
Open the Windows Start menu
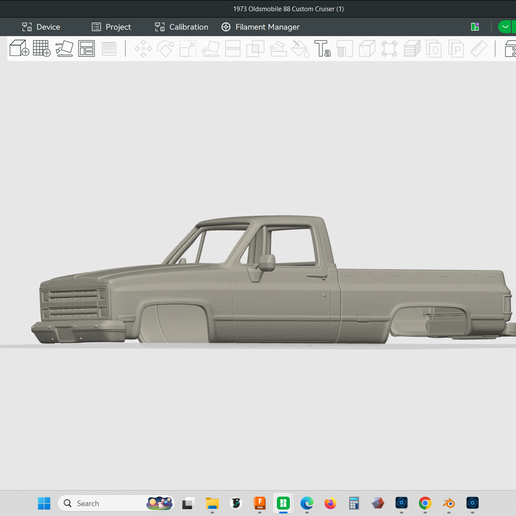tap(44, 503)
